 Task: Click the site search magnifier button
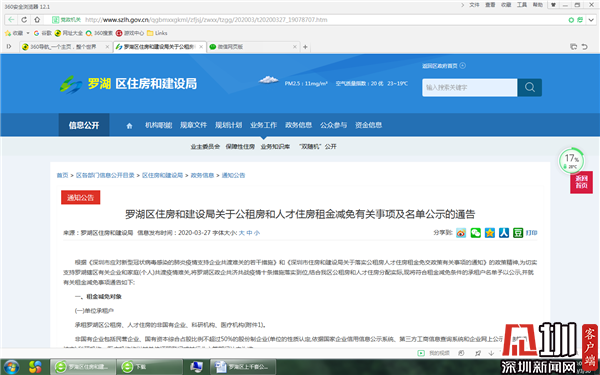pyautogui.click(x=530, y=87)
